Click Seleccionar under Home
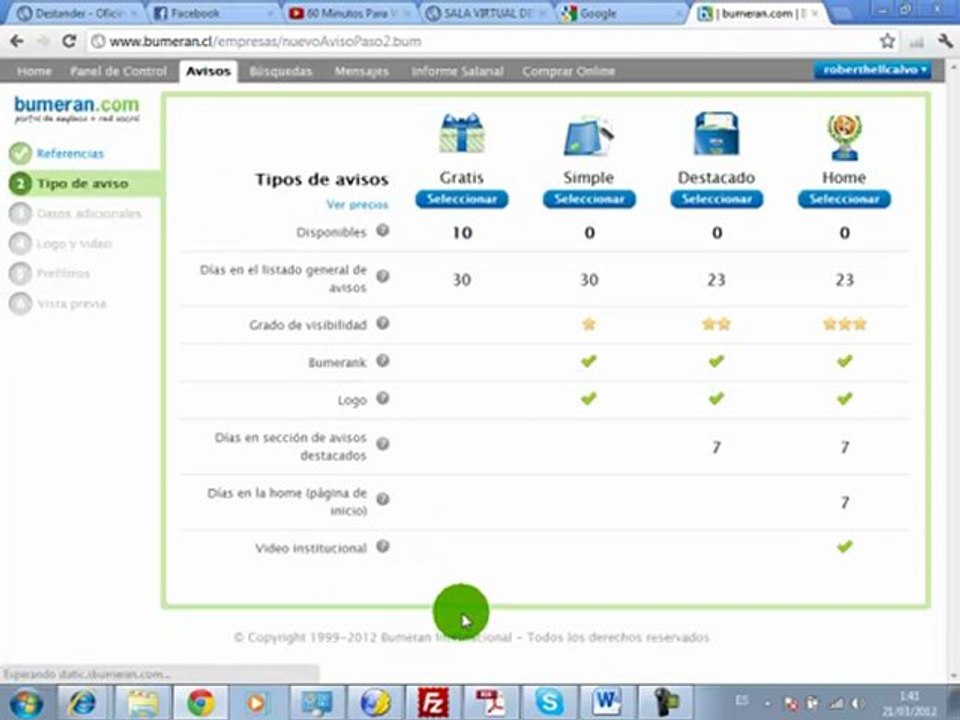 [844, 199]
